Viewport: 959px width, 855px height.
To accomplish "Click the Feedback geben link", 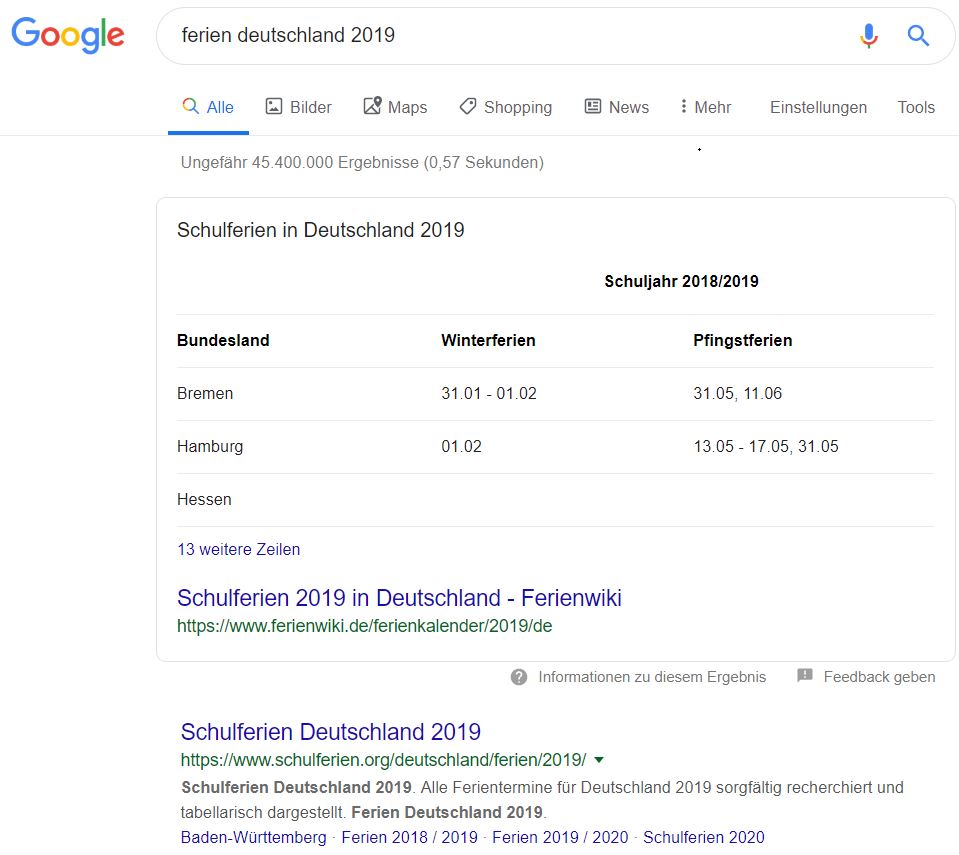I will [x=878, y=677].
